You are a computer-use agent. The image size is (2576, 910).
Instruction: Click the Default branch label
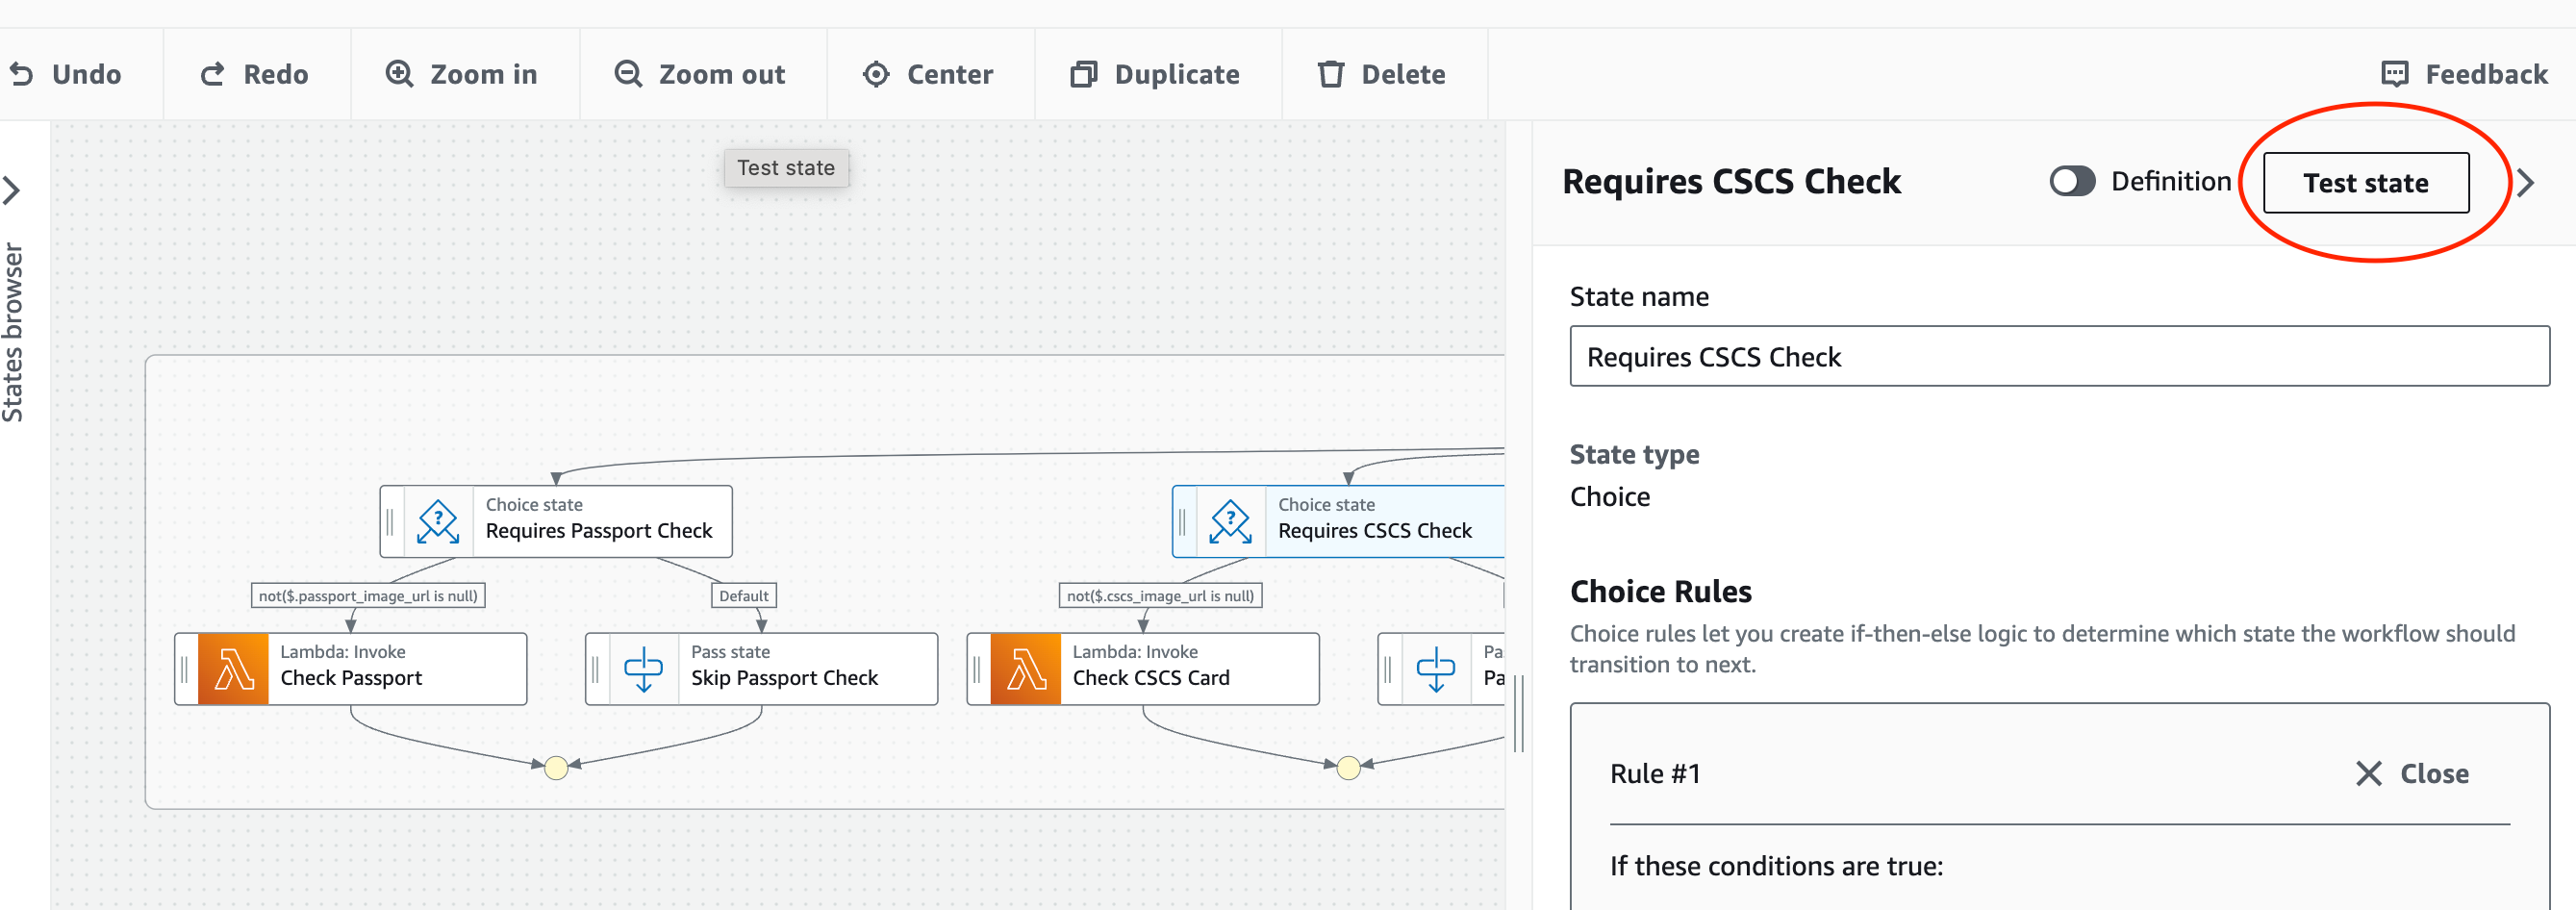point(744,596)
